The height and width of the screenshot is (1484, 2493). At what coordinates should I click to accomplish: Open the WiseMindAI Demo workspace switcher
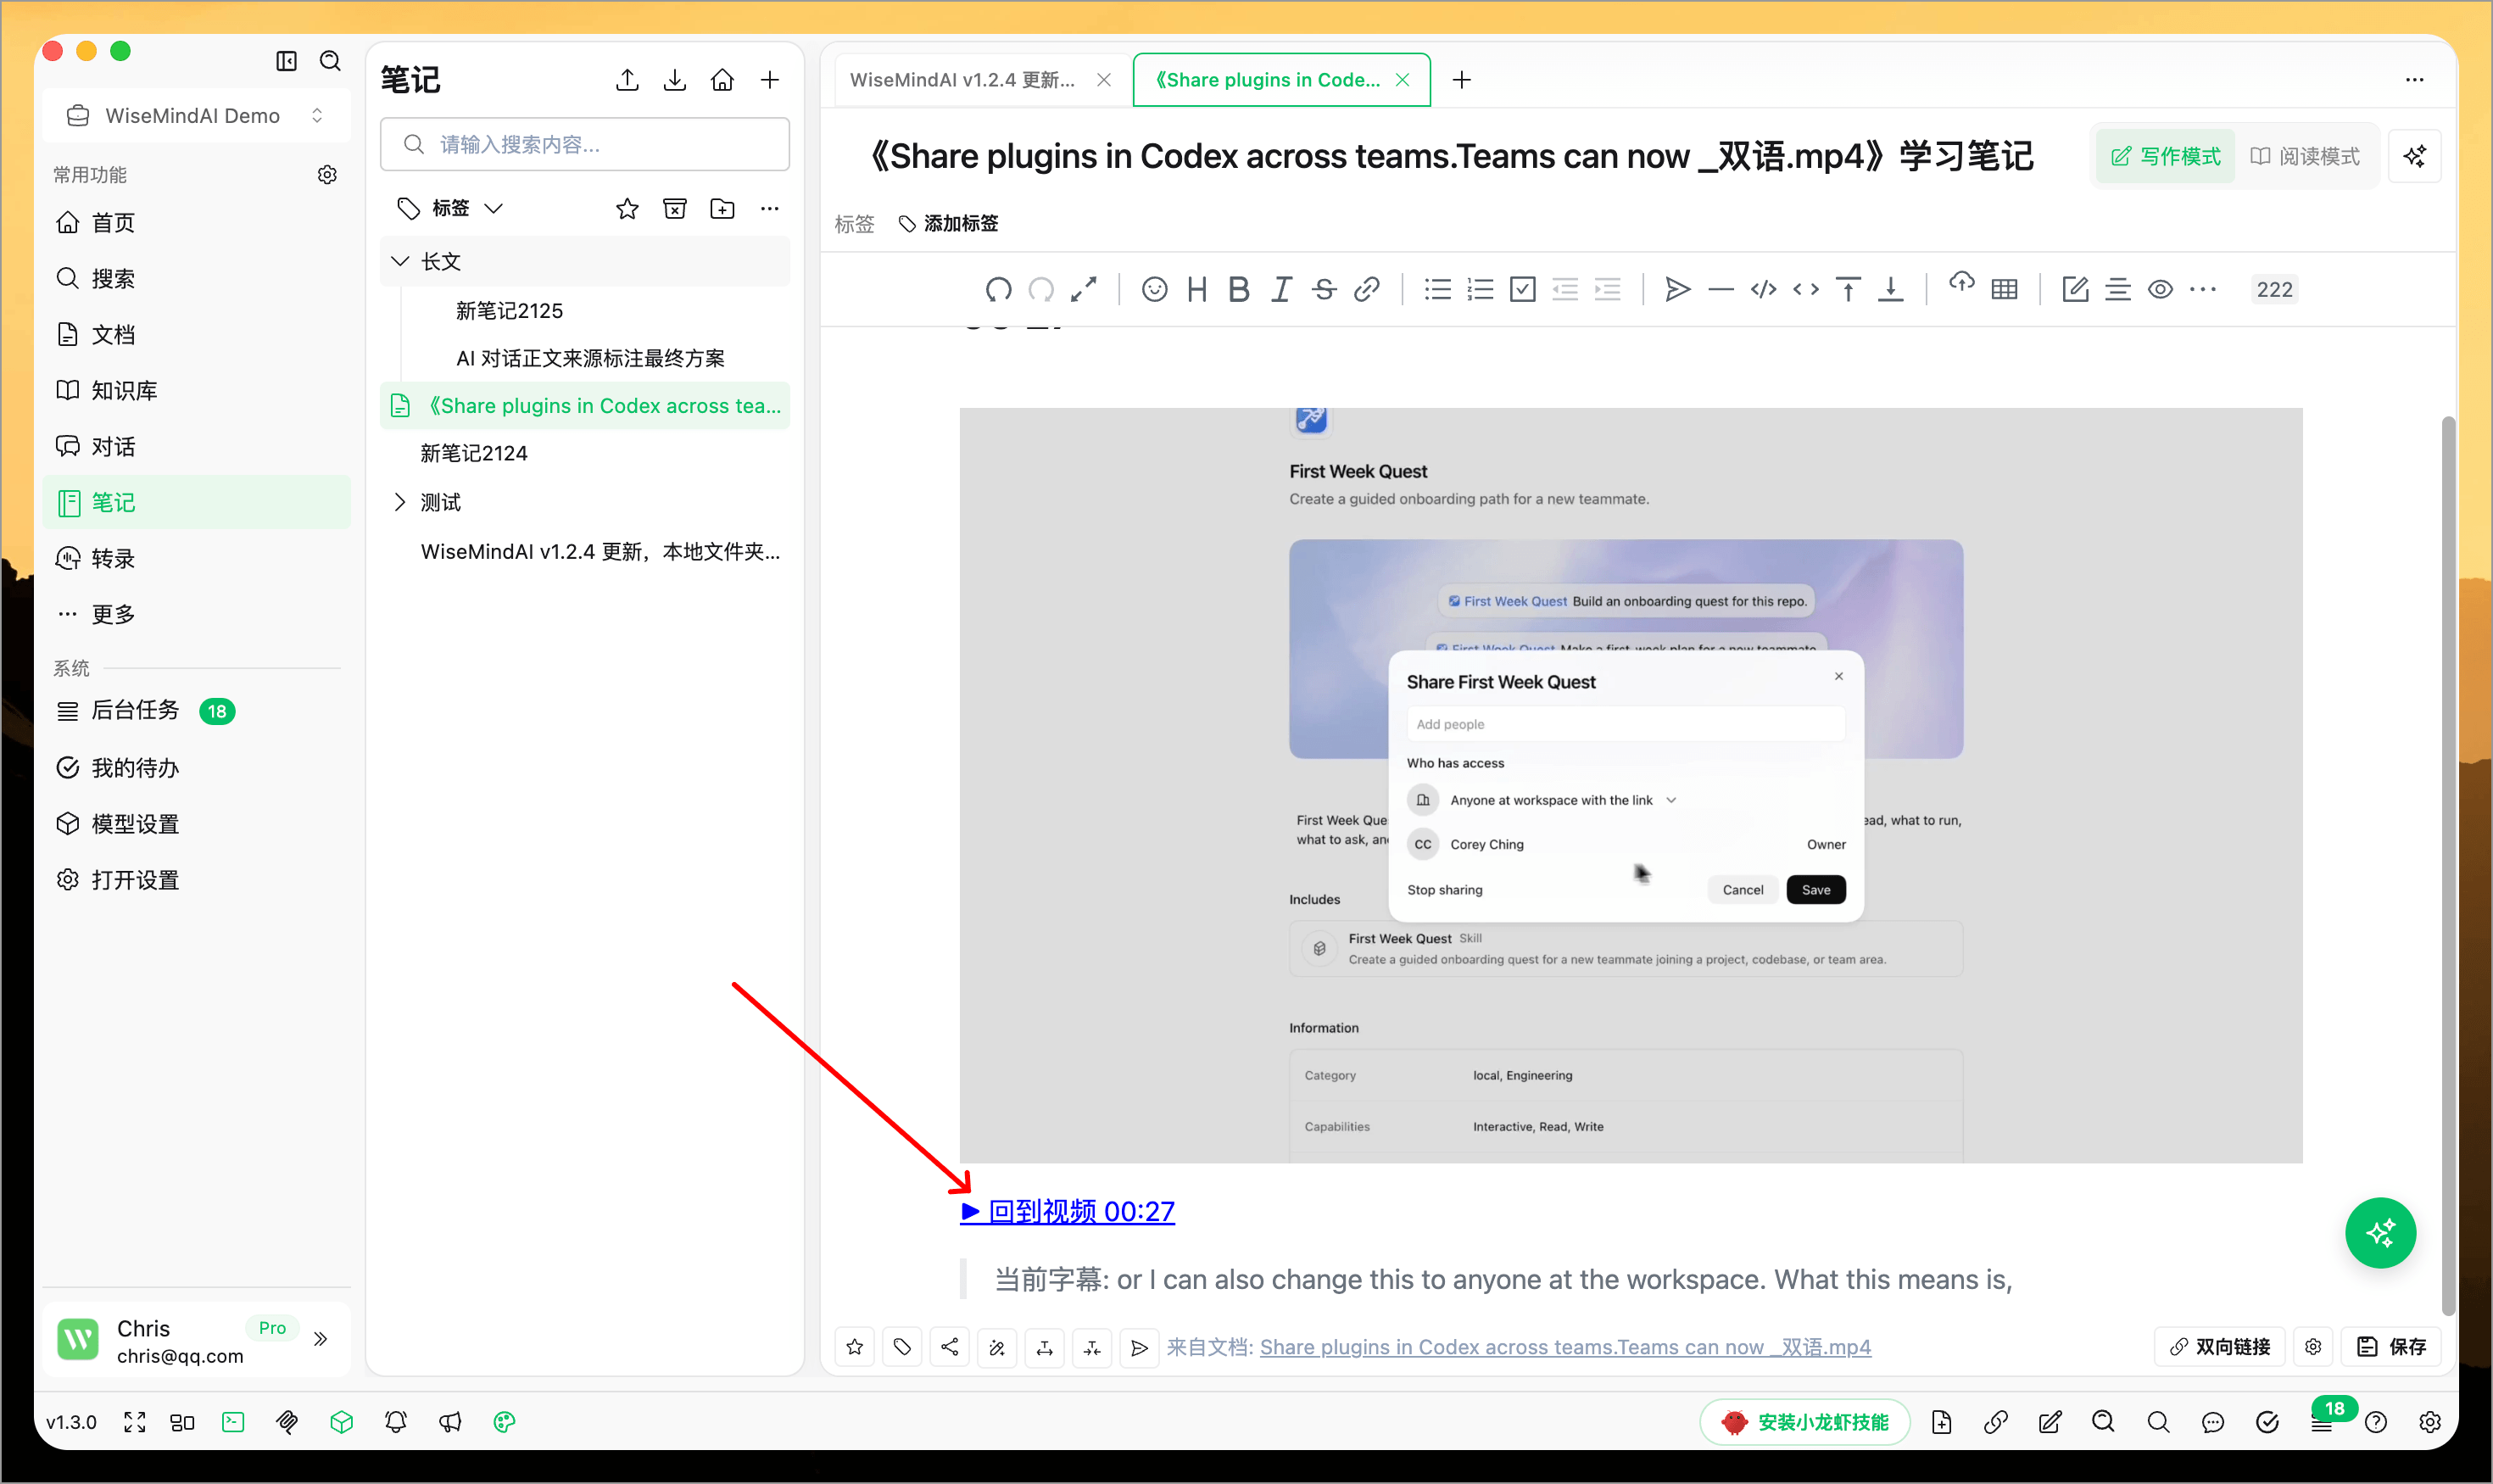[197, 116]
